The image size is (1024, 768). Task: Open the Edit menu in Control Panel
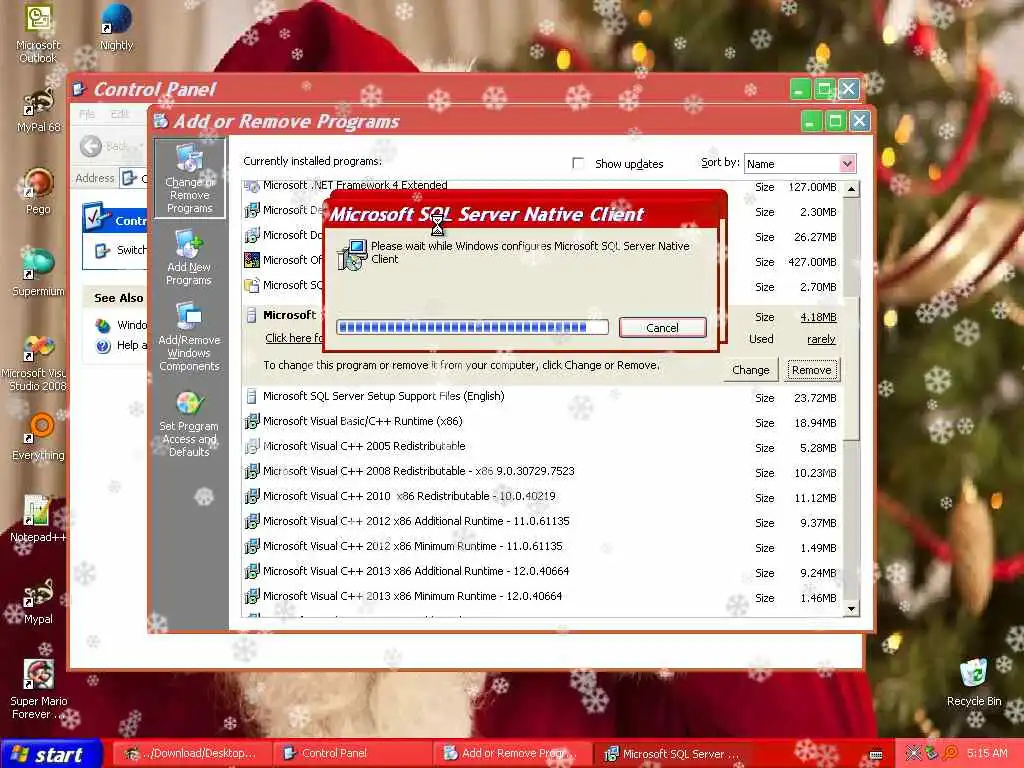(x=120, y=114)
